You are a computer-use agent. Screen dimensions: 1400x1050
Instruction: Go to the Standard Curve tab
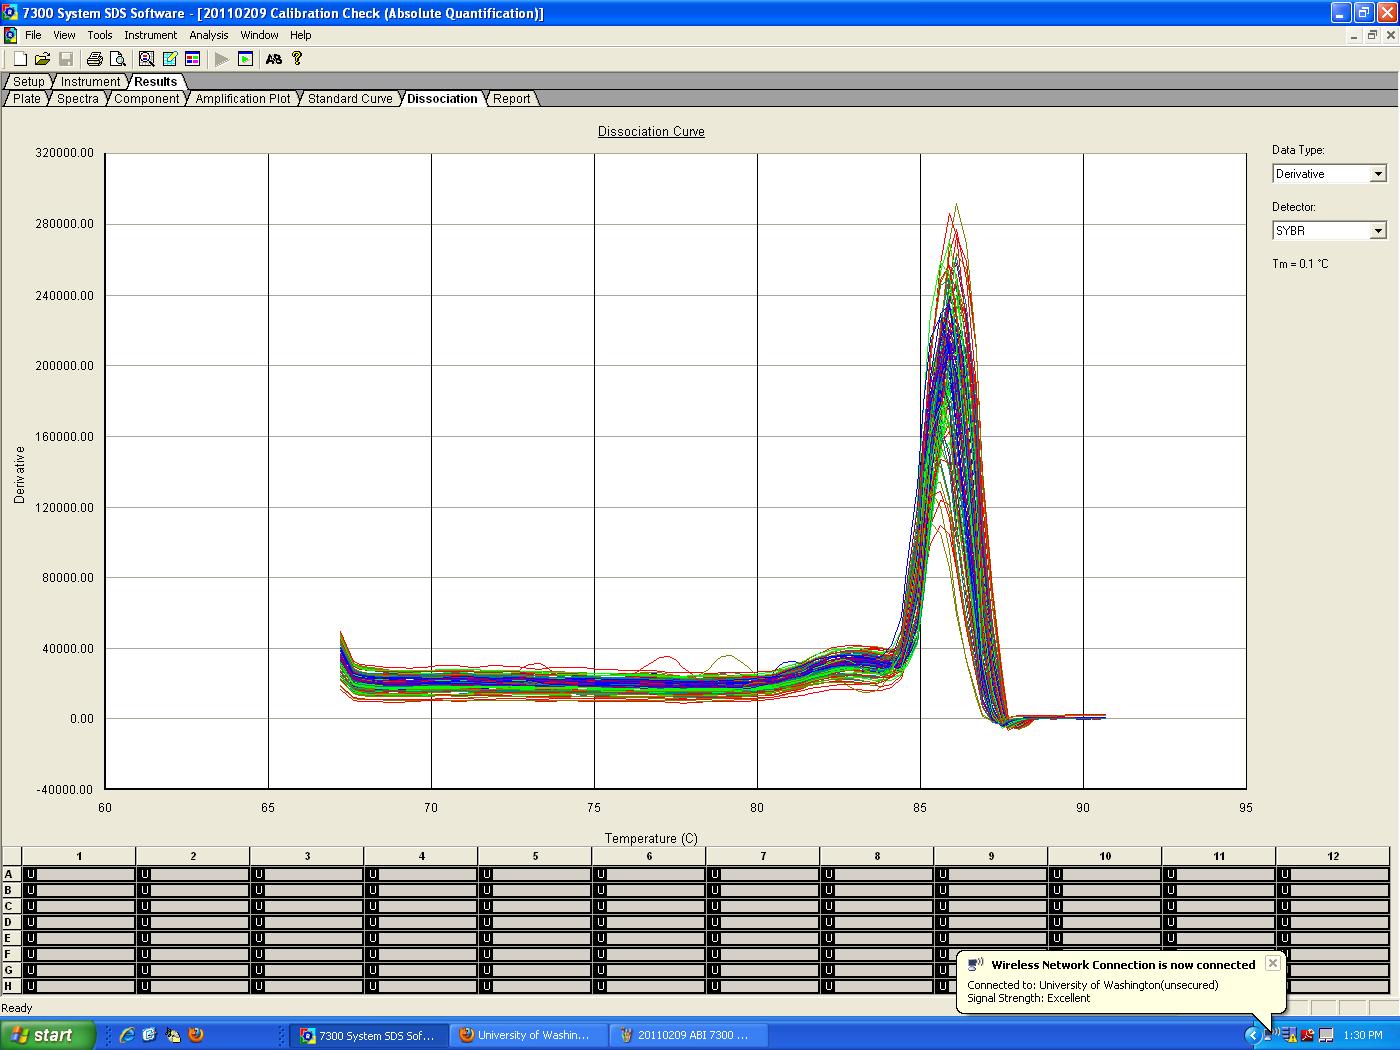(349, 99)
